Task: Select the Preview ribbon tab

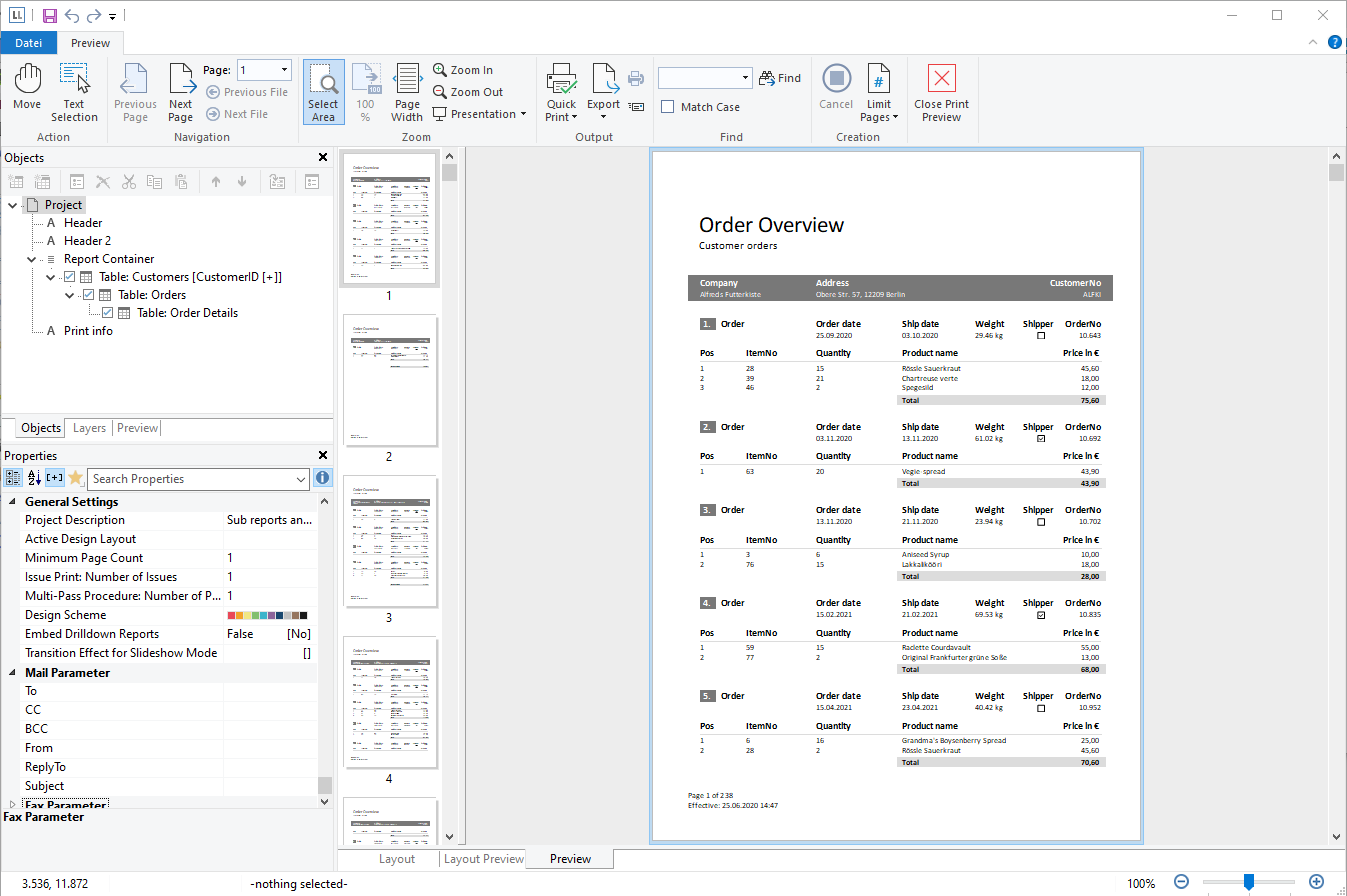Action: pos(90,43)
